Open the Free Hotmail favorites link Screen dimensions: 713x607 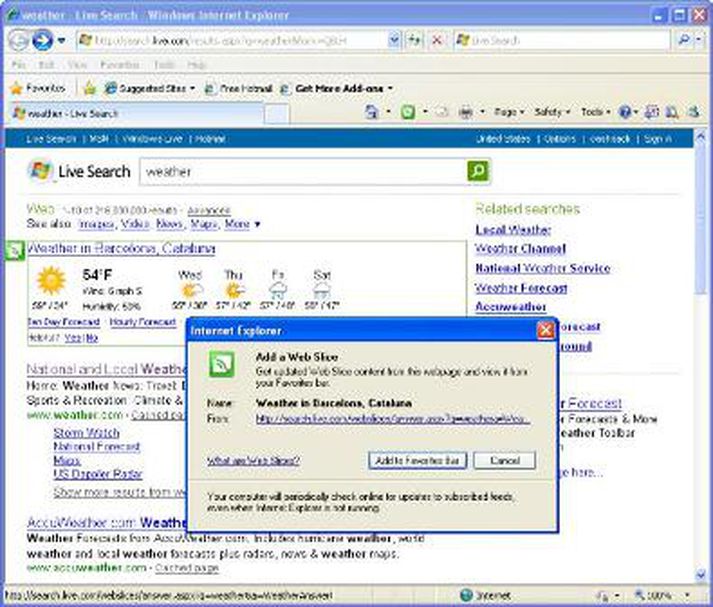239,89
